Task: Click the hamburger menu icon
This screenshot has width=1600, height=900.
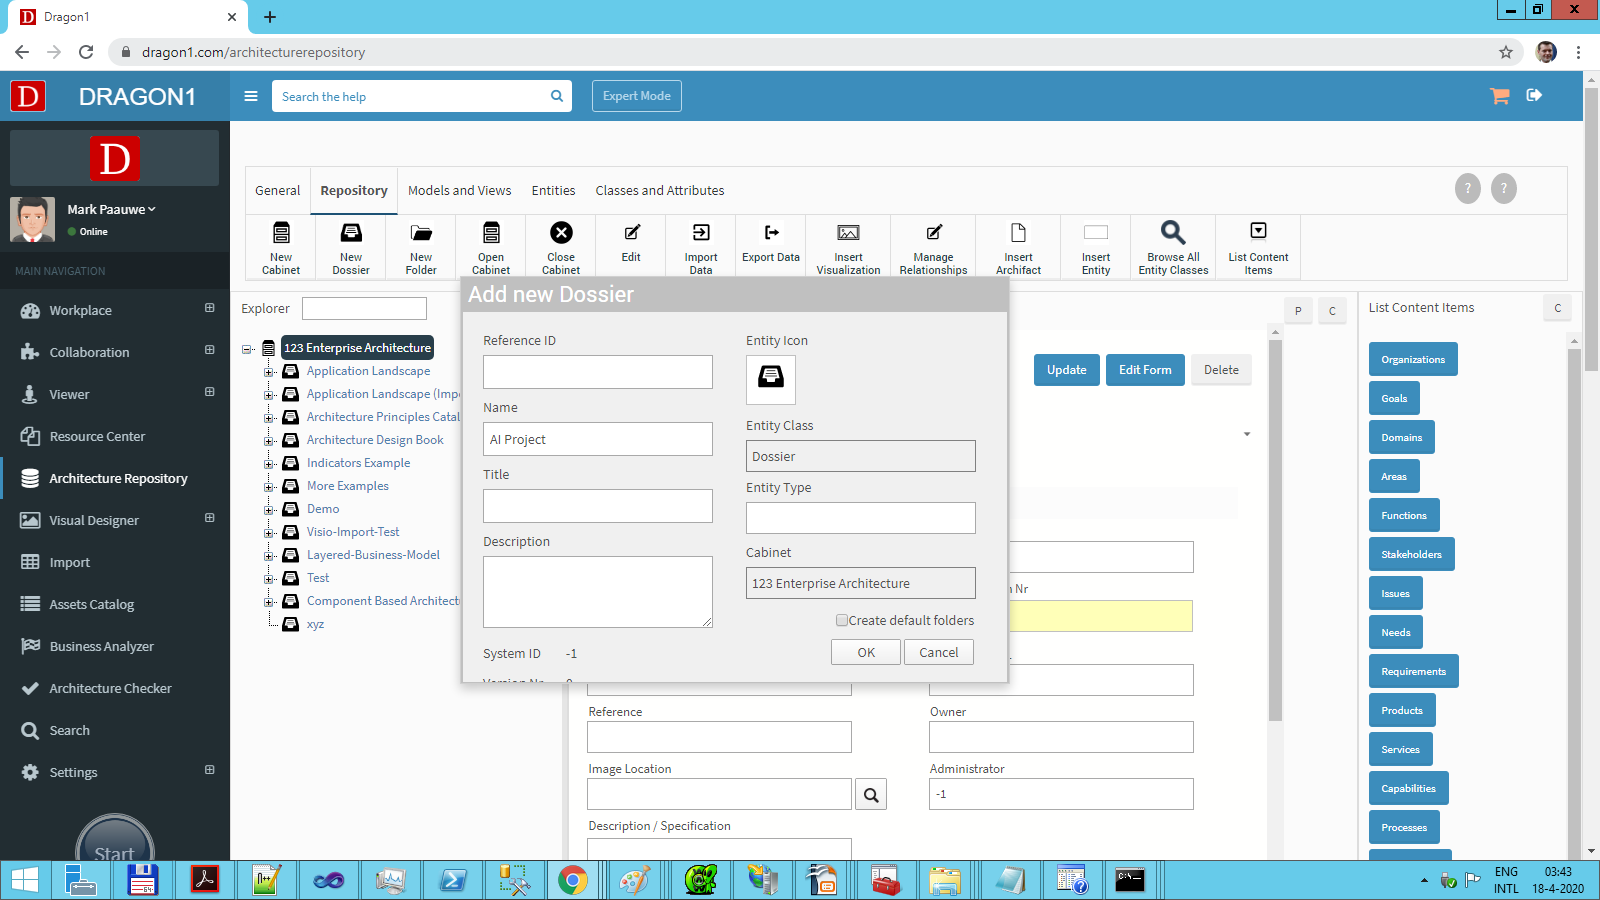Action: click(251, 96)
